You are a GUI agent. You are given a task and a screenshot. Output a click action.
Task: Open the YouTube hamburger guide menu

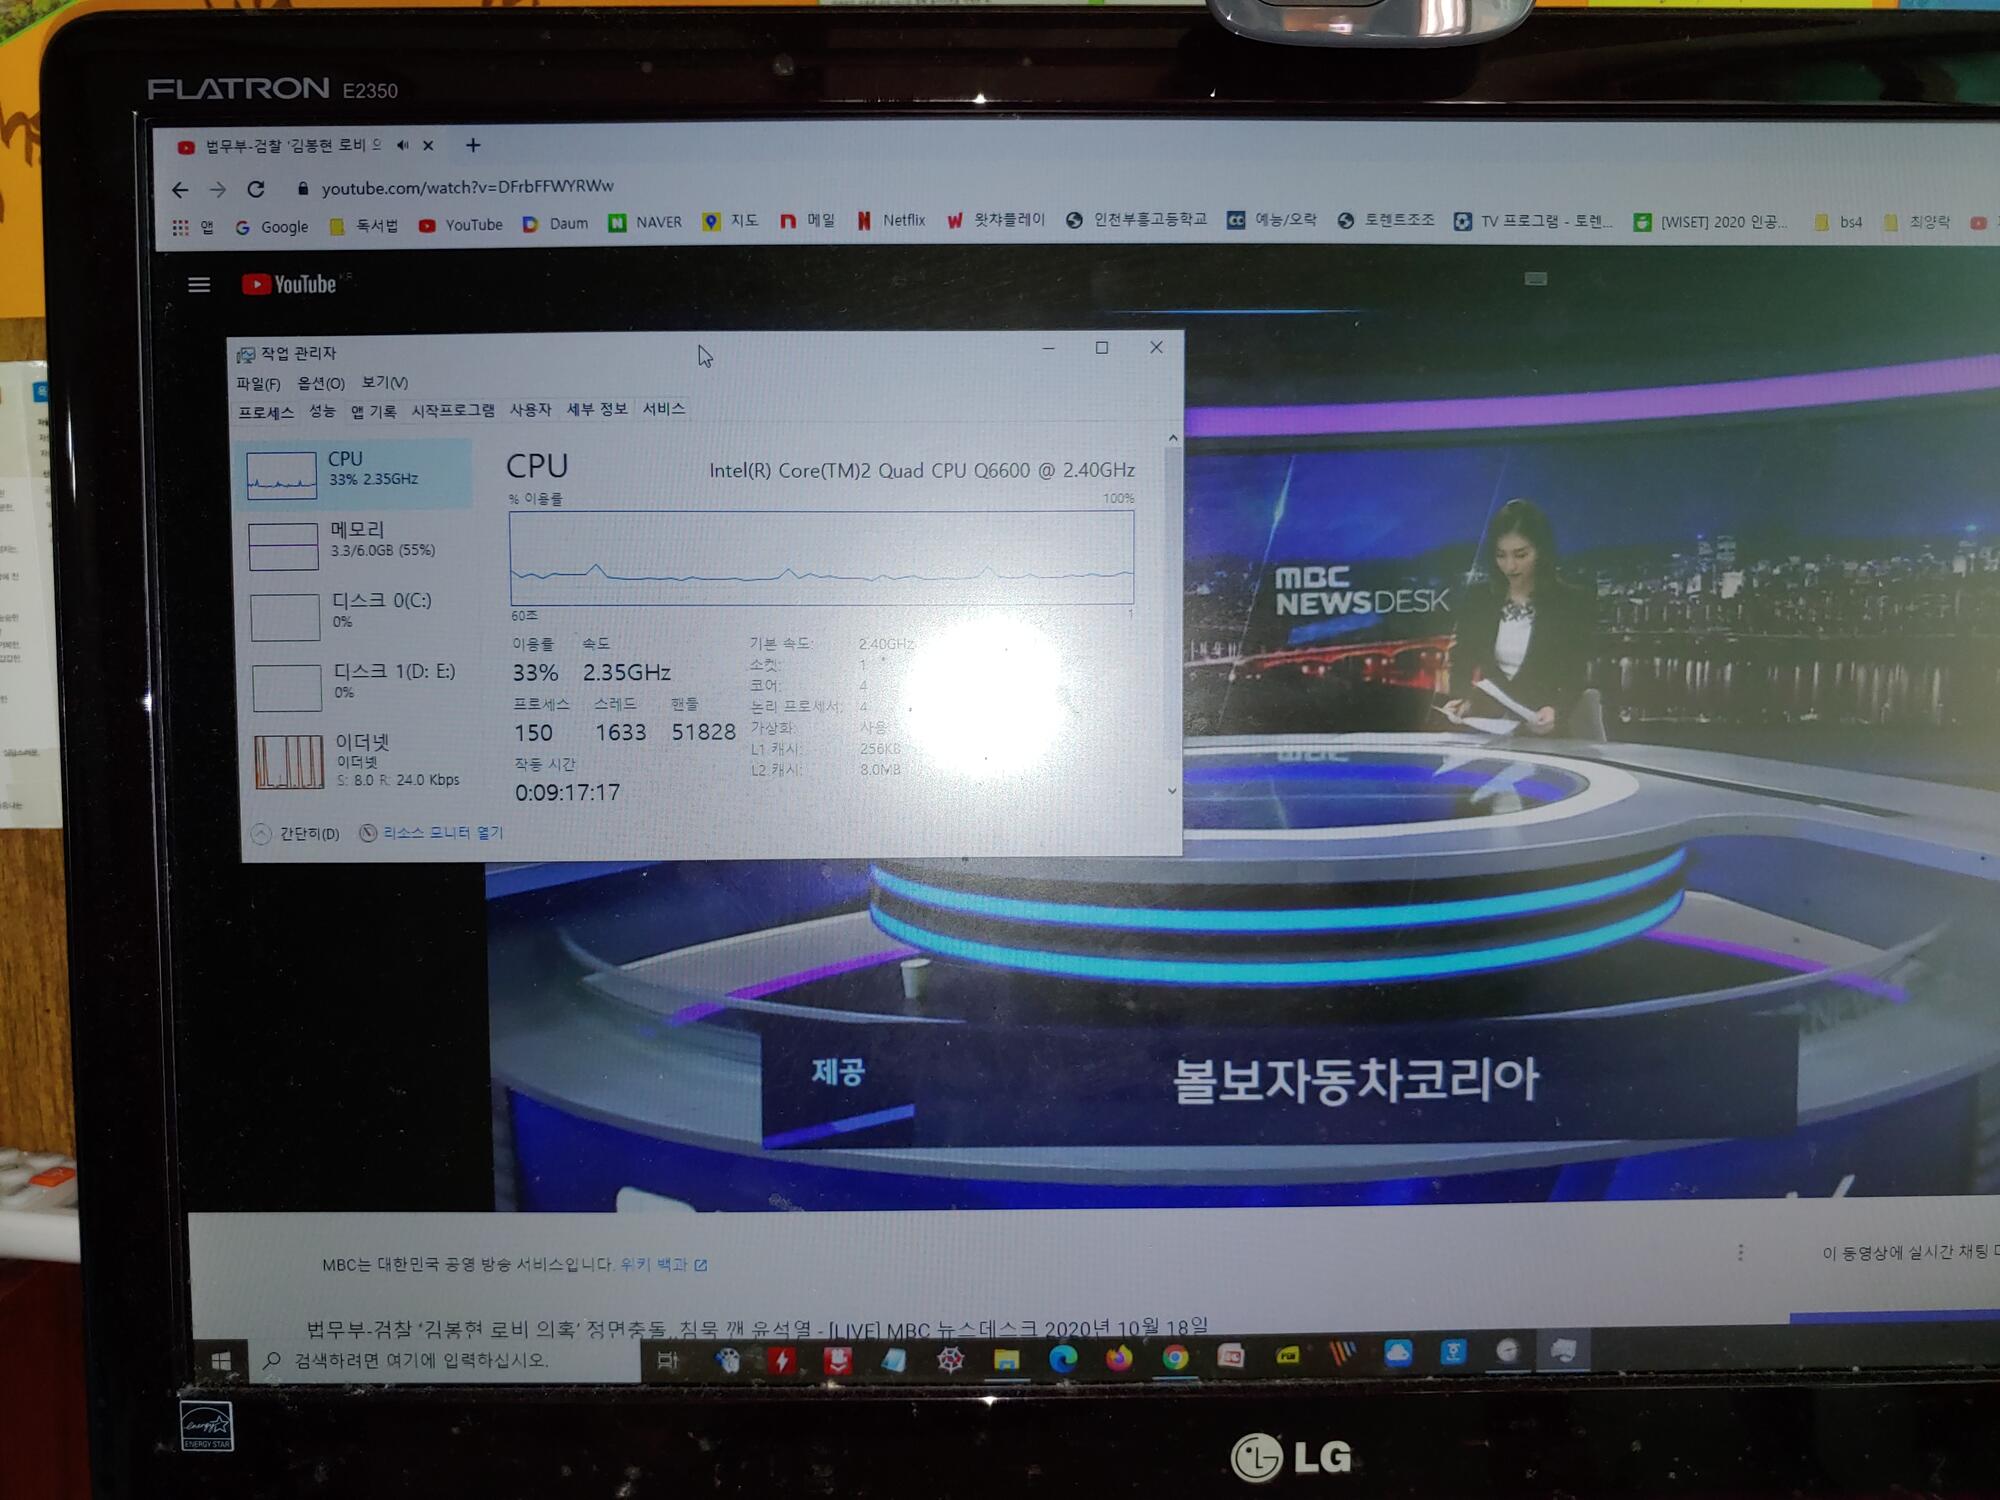click(199, 285)
